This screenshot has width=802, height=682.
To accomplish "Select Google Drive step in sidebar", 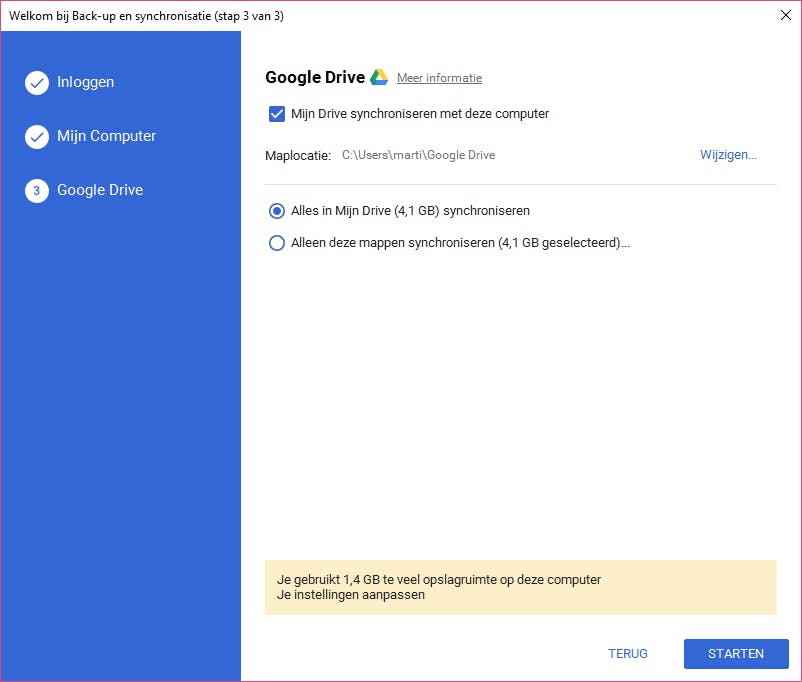I will [100, 190].
